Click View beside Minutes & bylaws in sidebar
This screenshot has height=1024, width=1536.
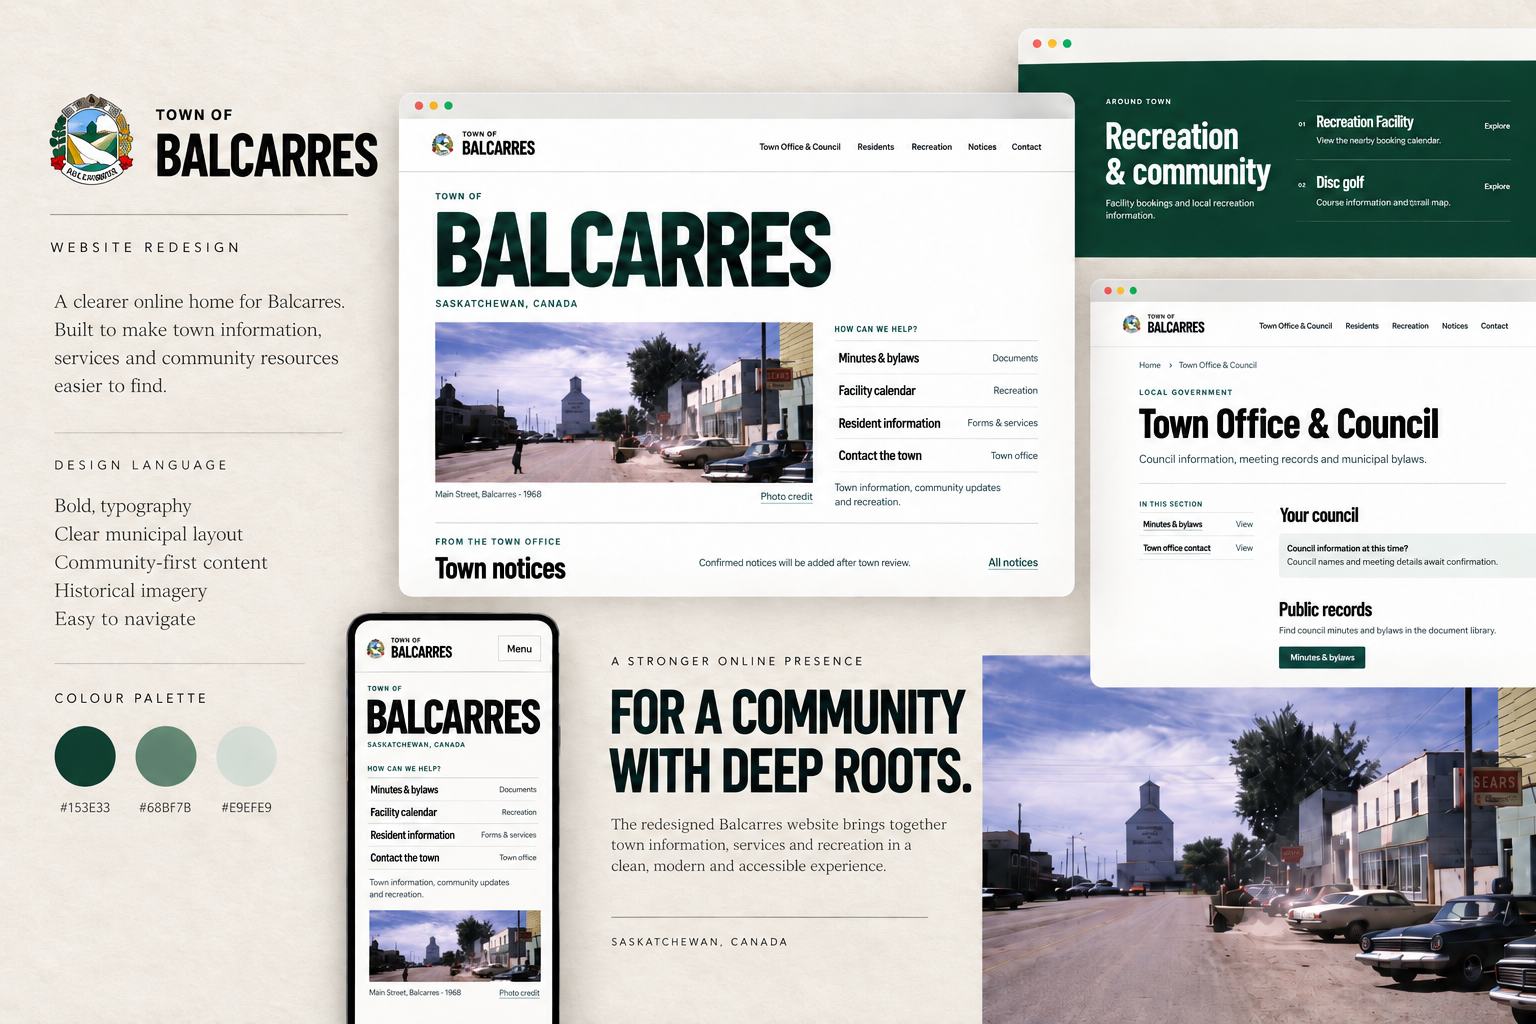[x=1244, y=524]
